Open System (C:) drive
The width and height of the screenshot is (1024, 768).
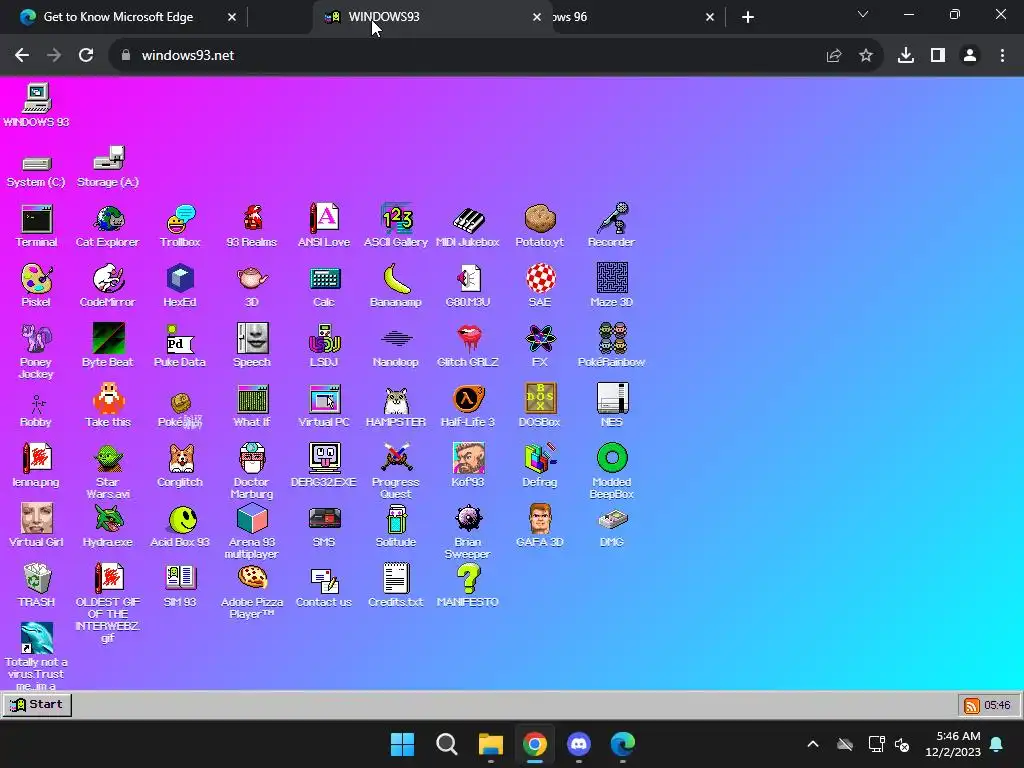(x=36, y=172)
